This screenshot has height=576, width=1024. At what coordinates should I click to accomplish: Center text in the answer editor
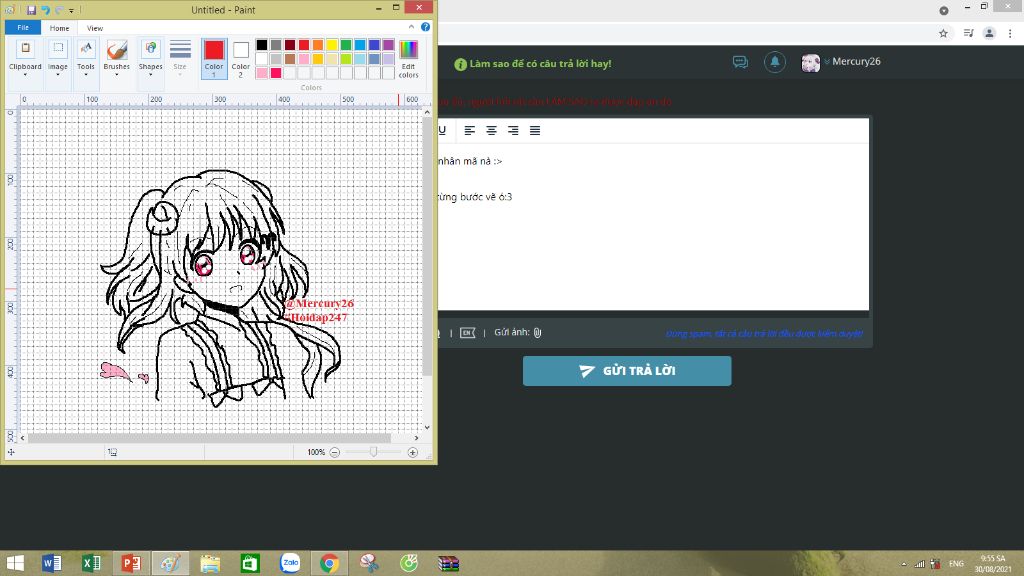[x=491, y=131]
